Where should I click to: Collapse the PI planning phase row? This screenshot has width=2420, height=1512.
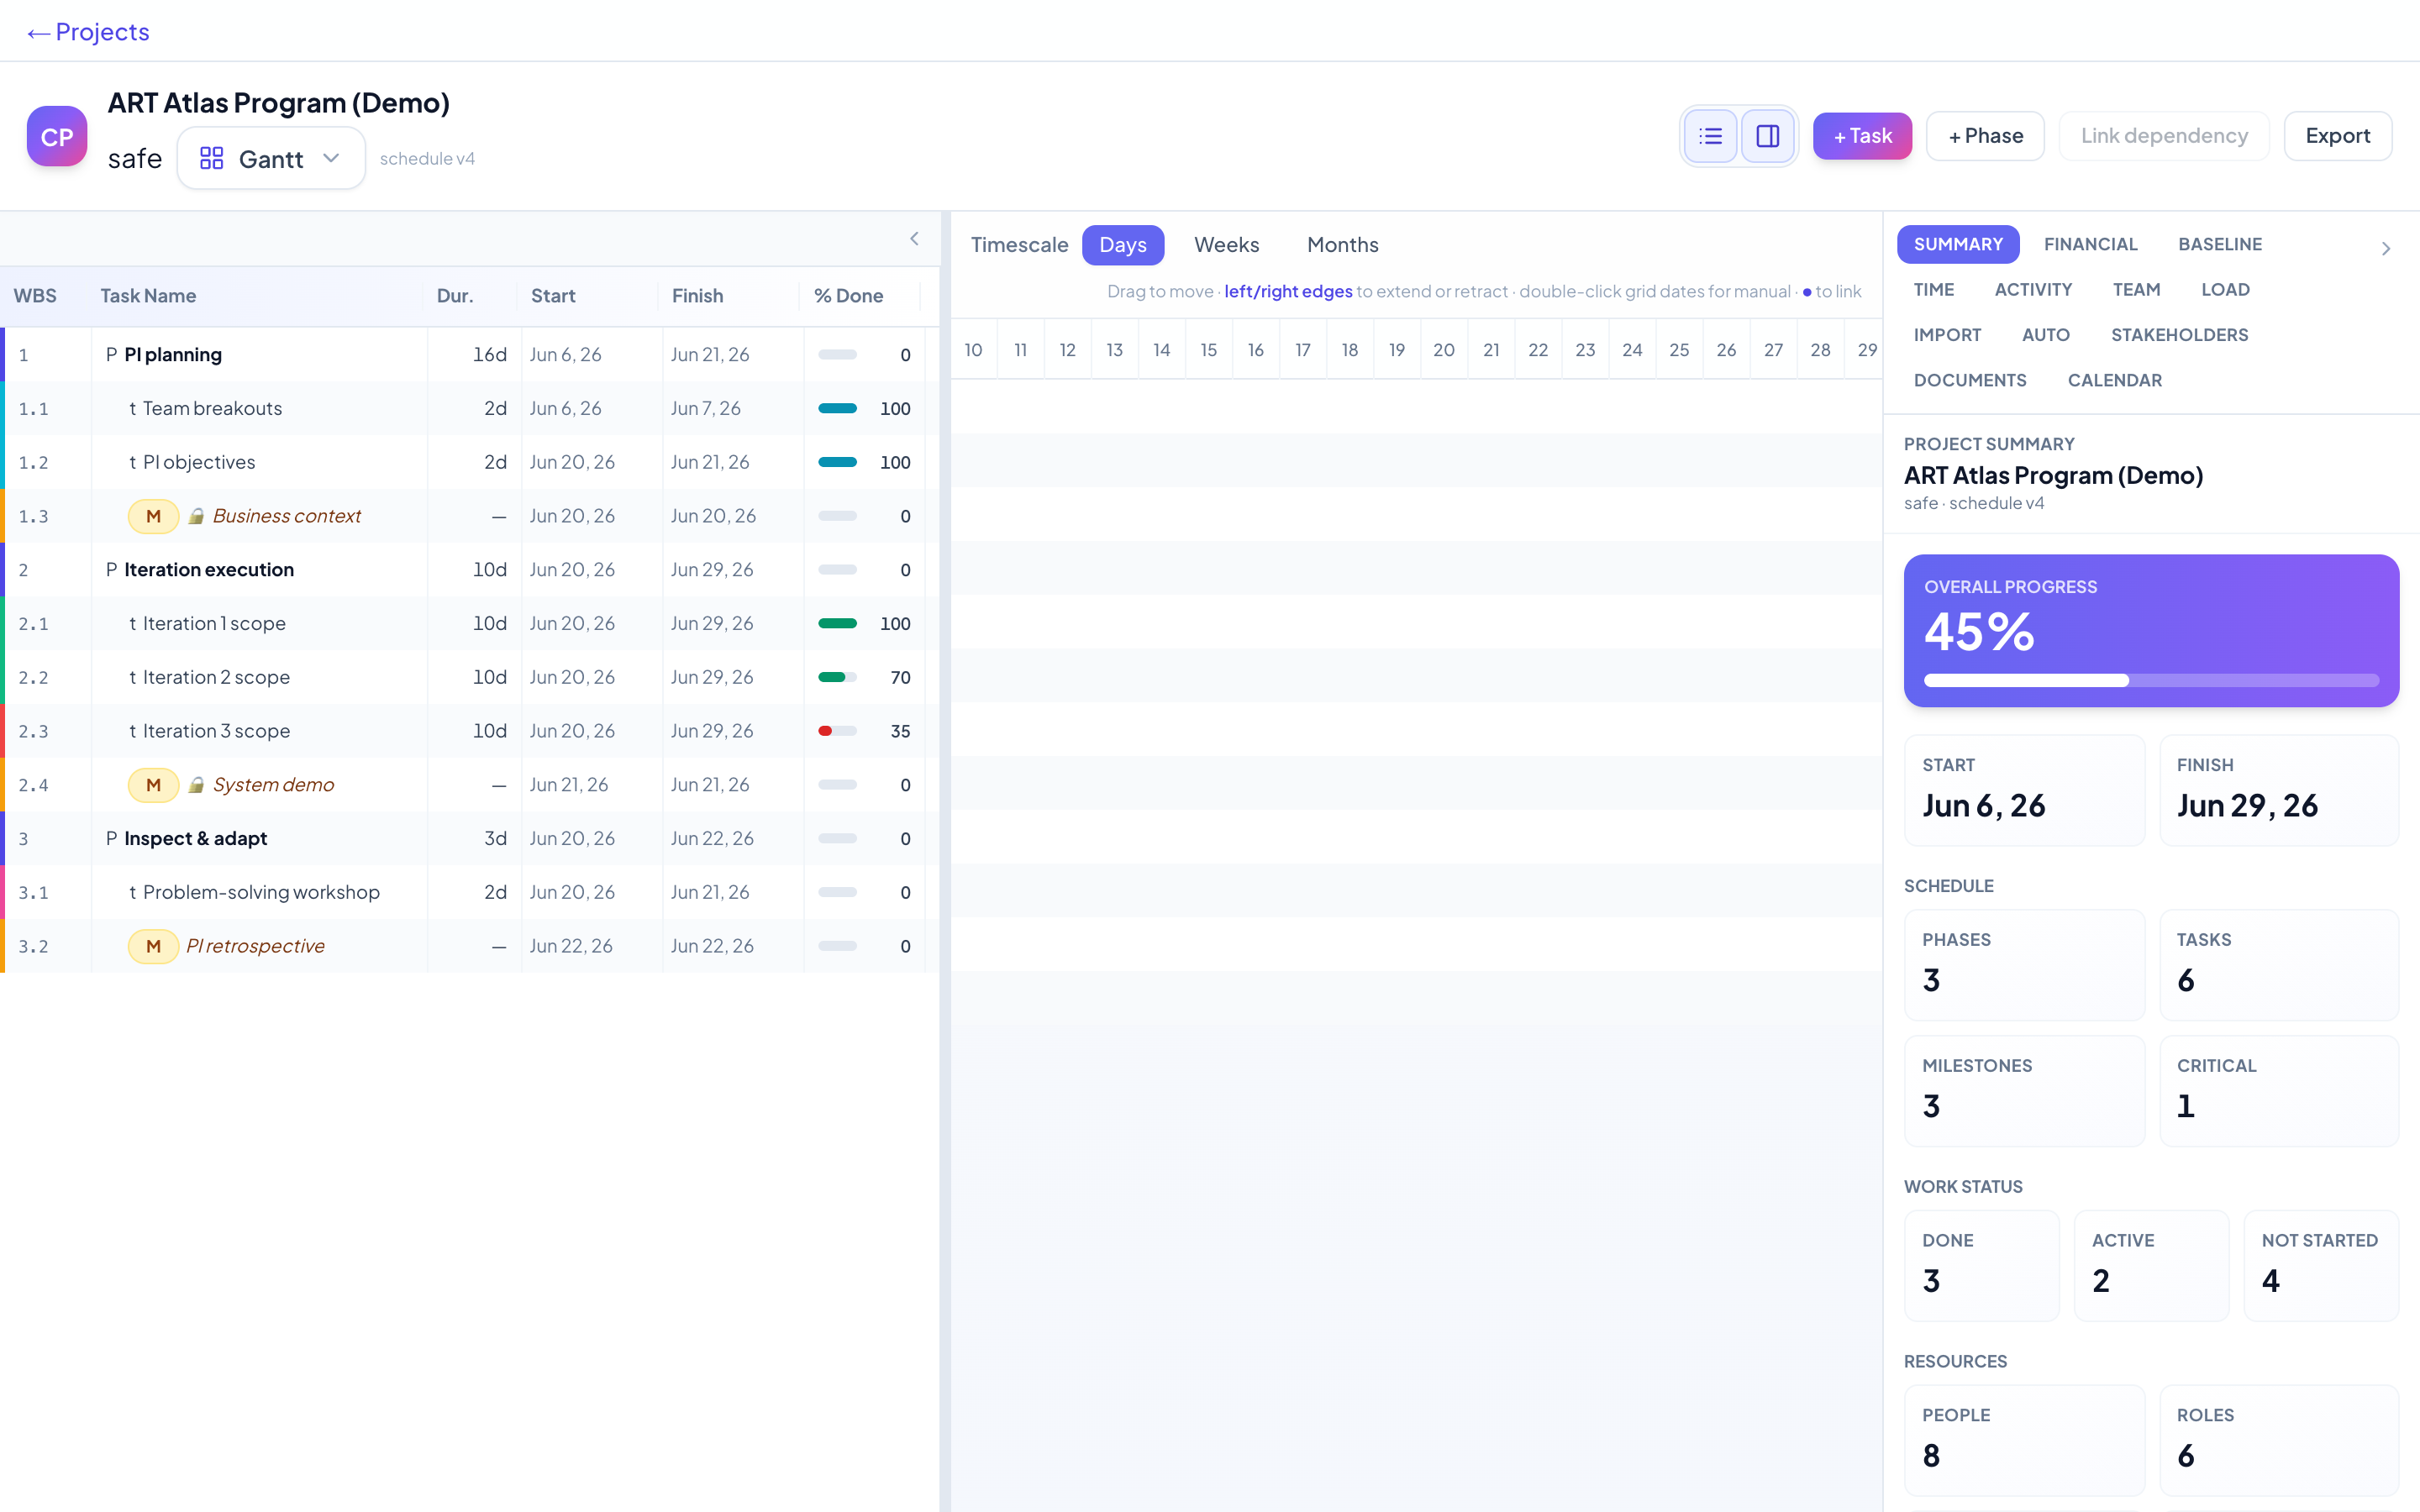[111, 355]
